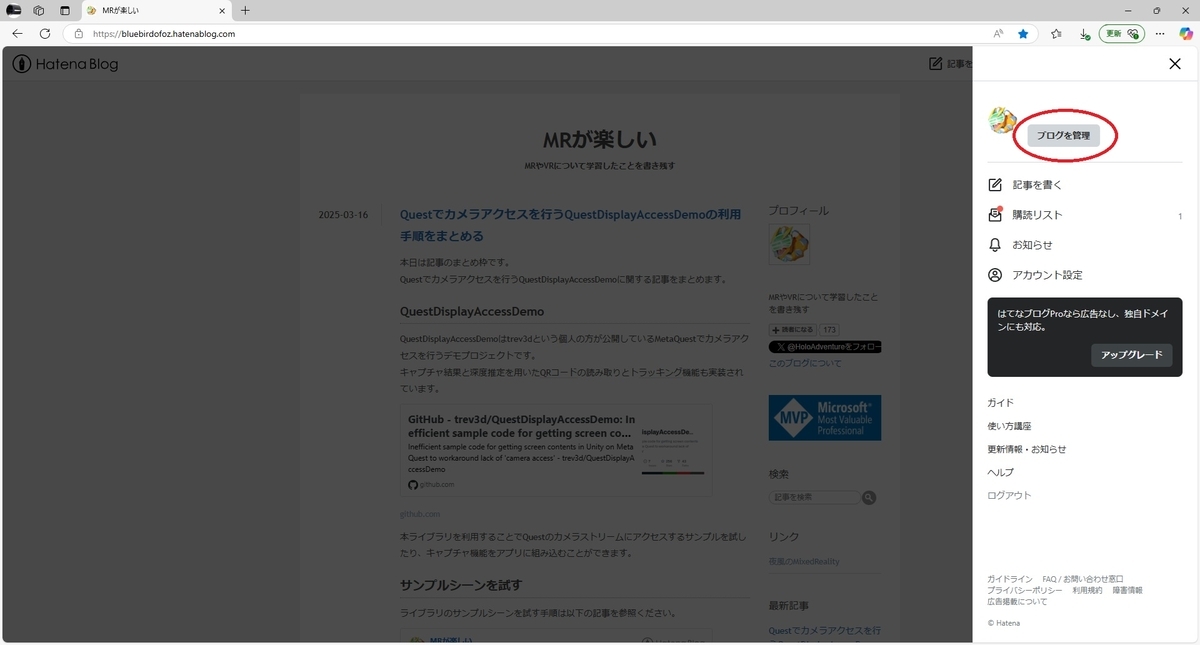Open the tab actions menu icon
1200x645 pixels.
click(65, 10)
